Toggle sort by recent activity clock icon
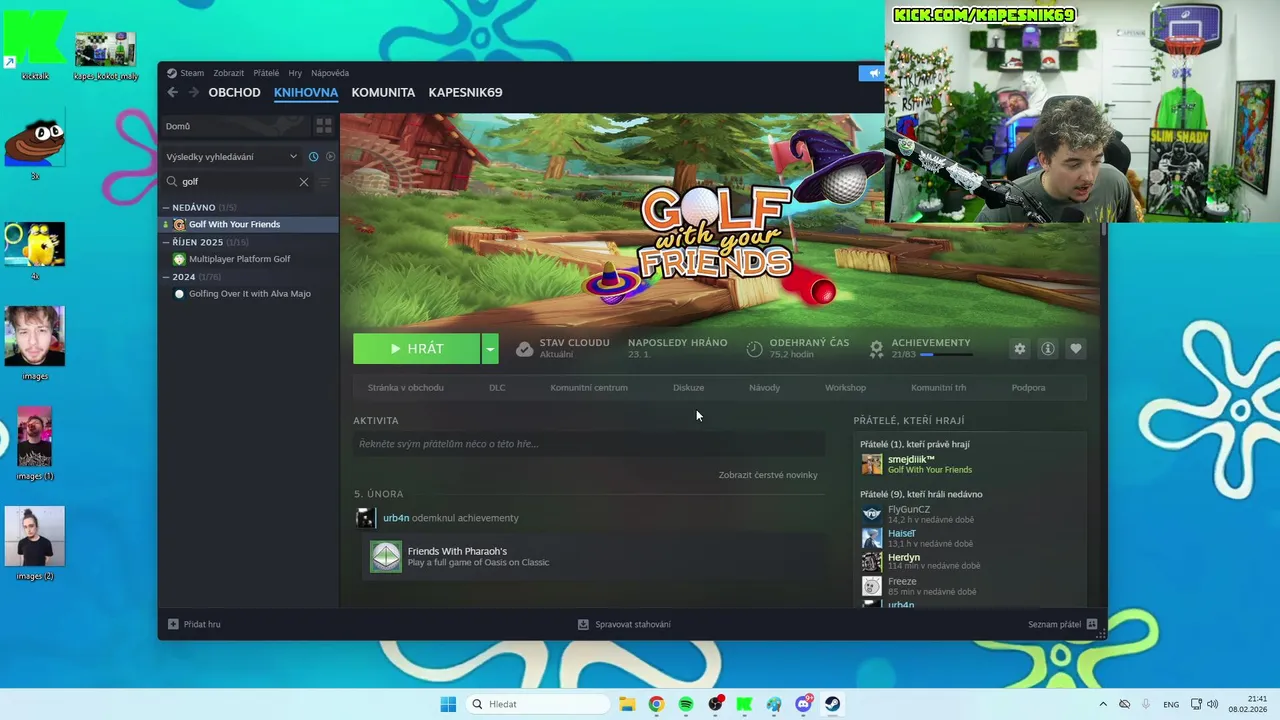This screenshot has width=1280, height=720. [x=313, y=157]
